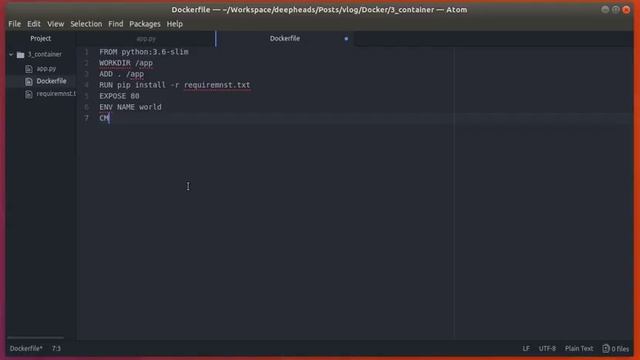Switch to the Dockerfile editor tab
Image resolution: width=640 pixels, height=360 pixels.
284,39
